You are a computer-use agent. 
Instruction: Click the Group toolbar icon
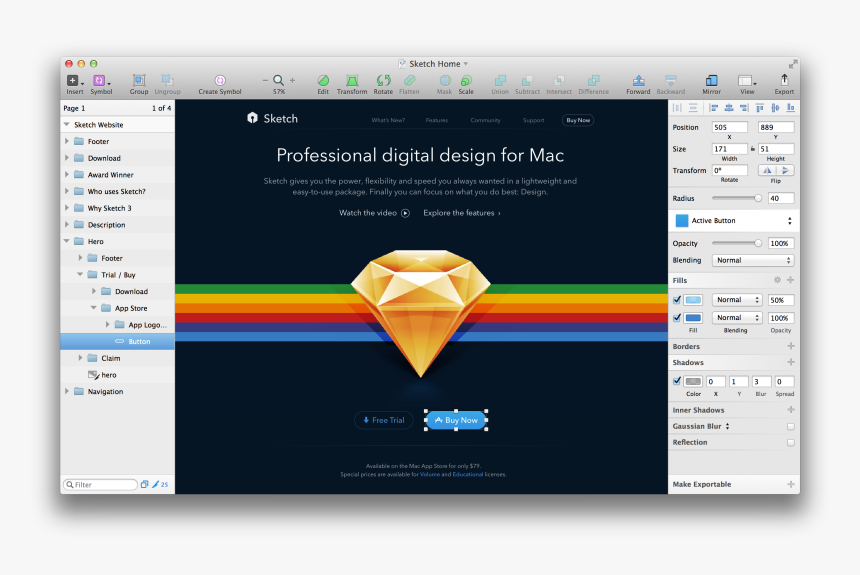[139, 81]
